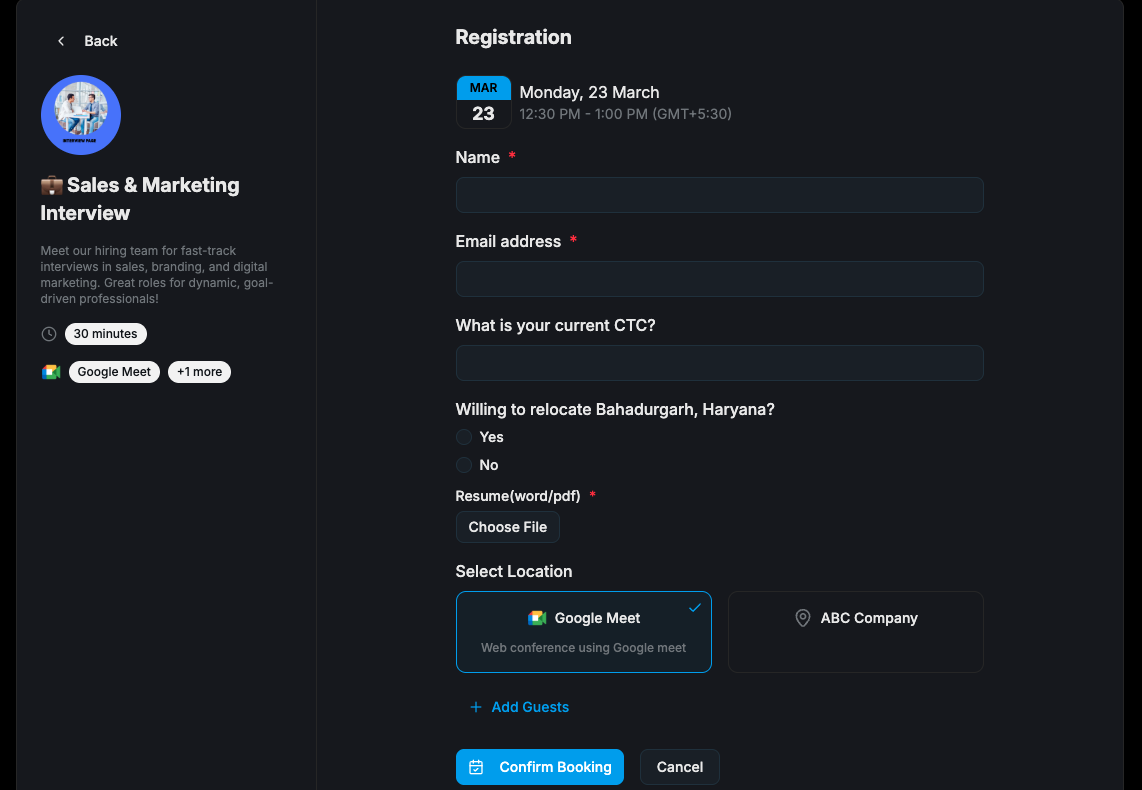Viewport: 1142px width, 790px height.
Task: Click the Google Meet logo in sidebar
Action: pos(51,372)
